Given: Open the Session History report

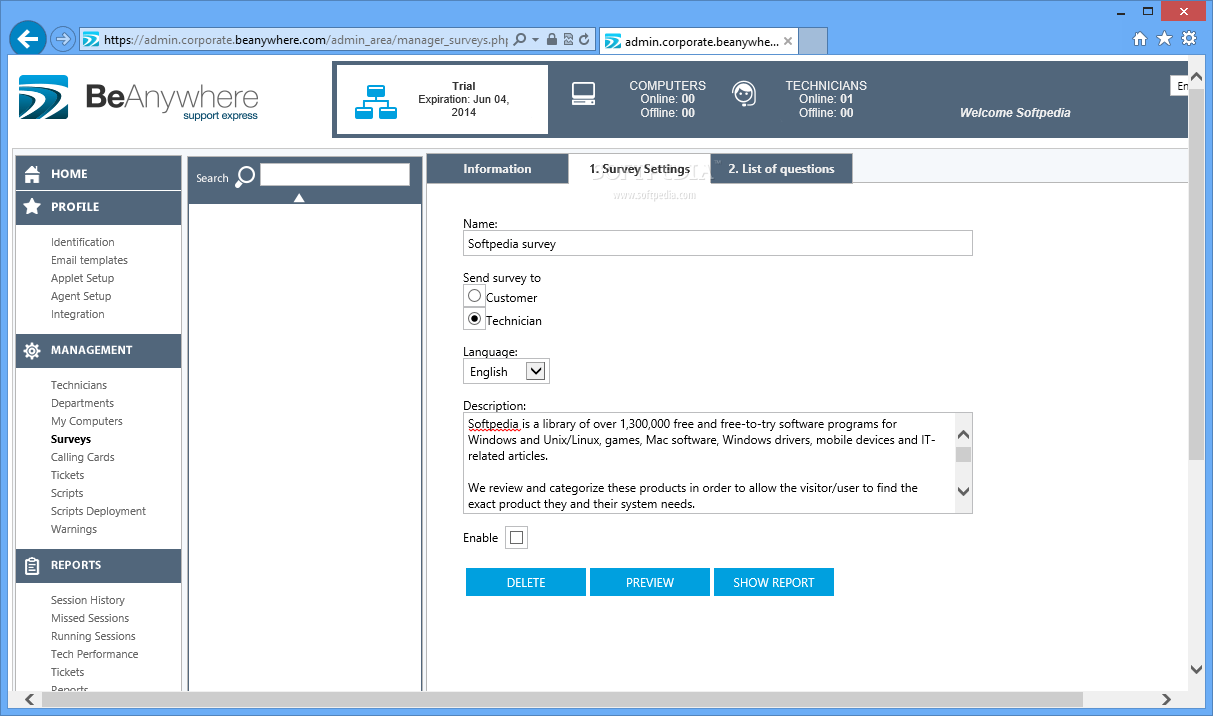Looking at the screenshot, I should [x=88, y=600].
